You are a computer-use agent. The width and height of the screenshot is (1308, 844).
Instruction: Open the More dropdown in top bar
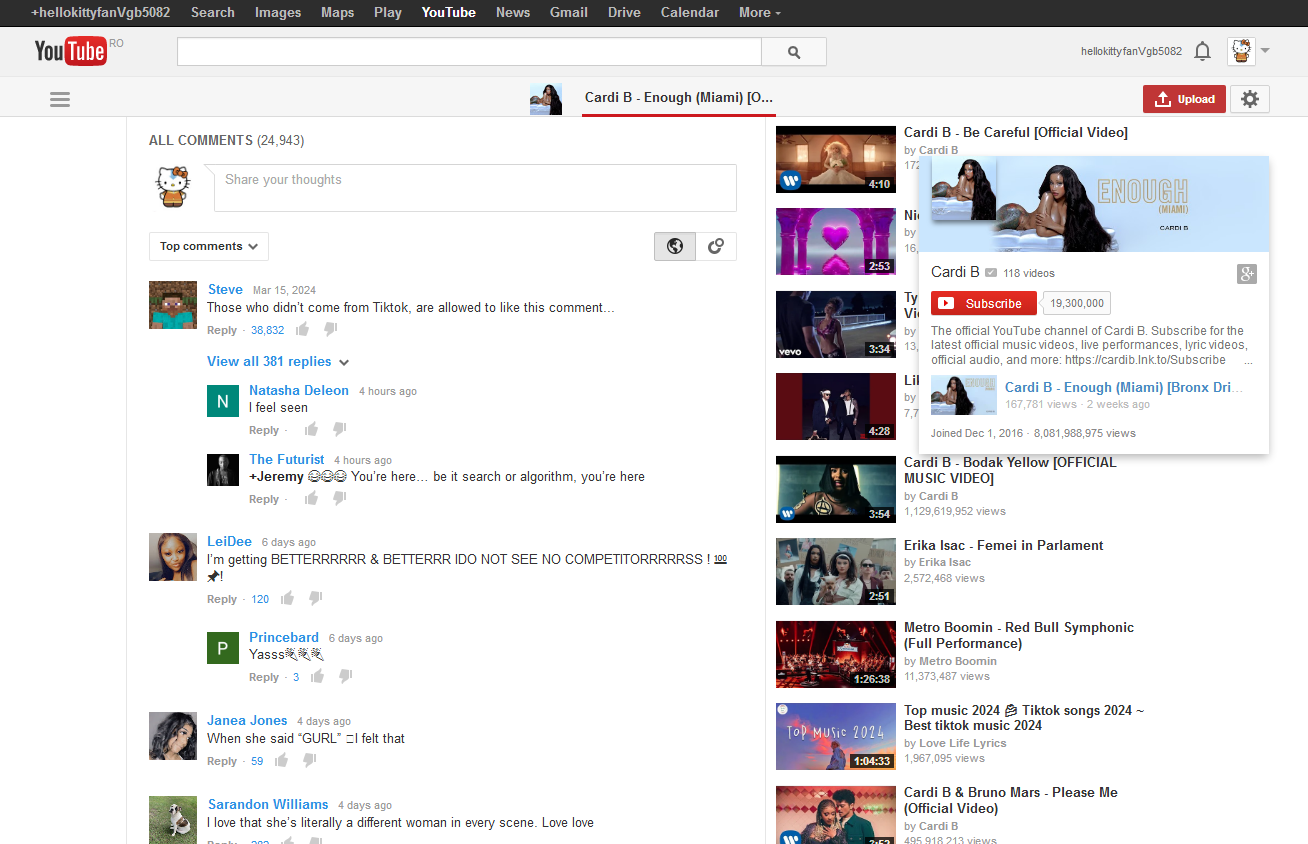pyautogui.click(x=759, y=12)
